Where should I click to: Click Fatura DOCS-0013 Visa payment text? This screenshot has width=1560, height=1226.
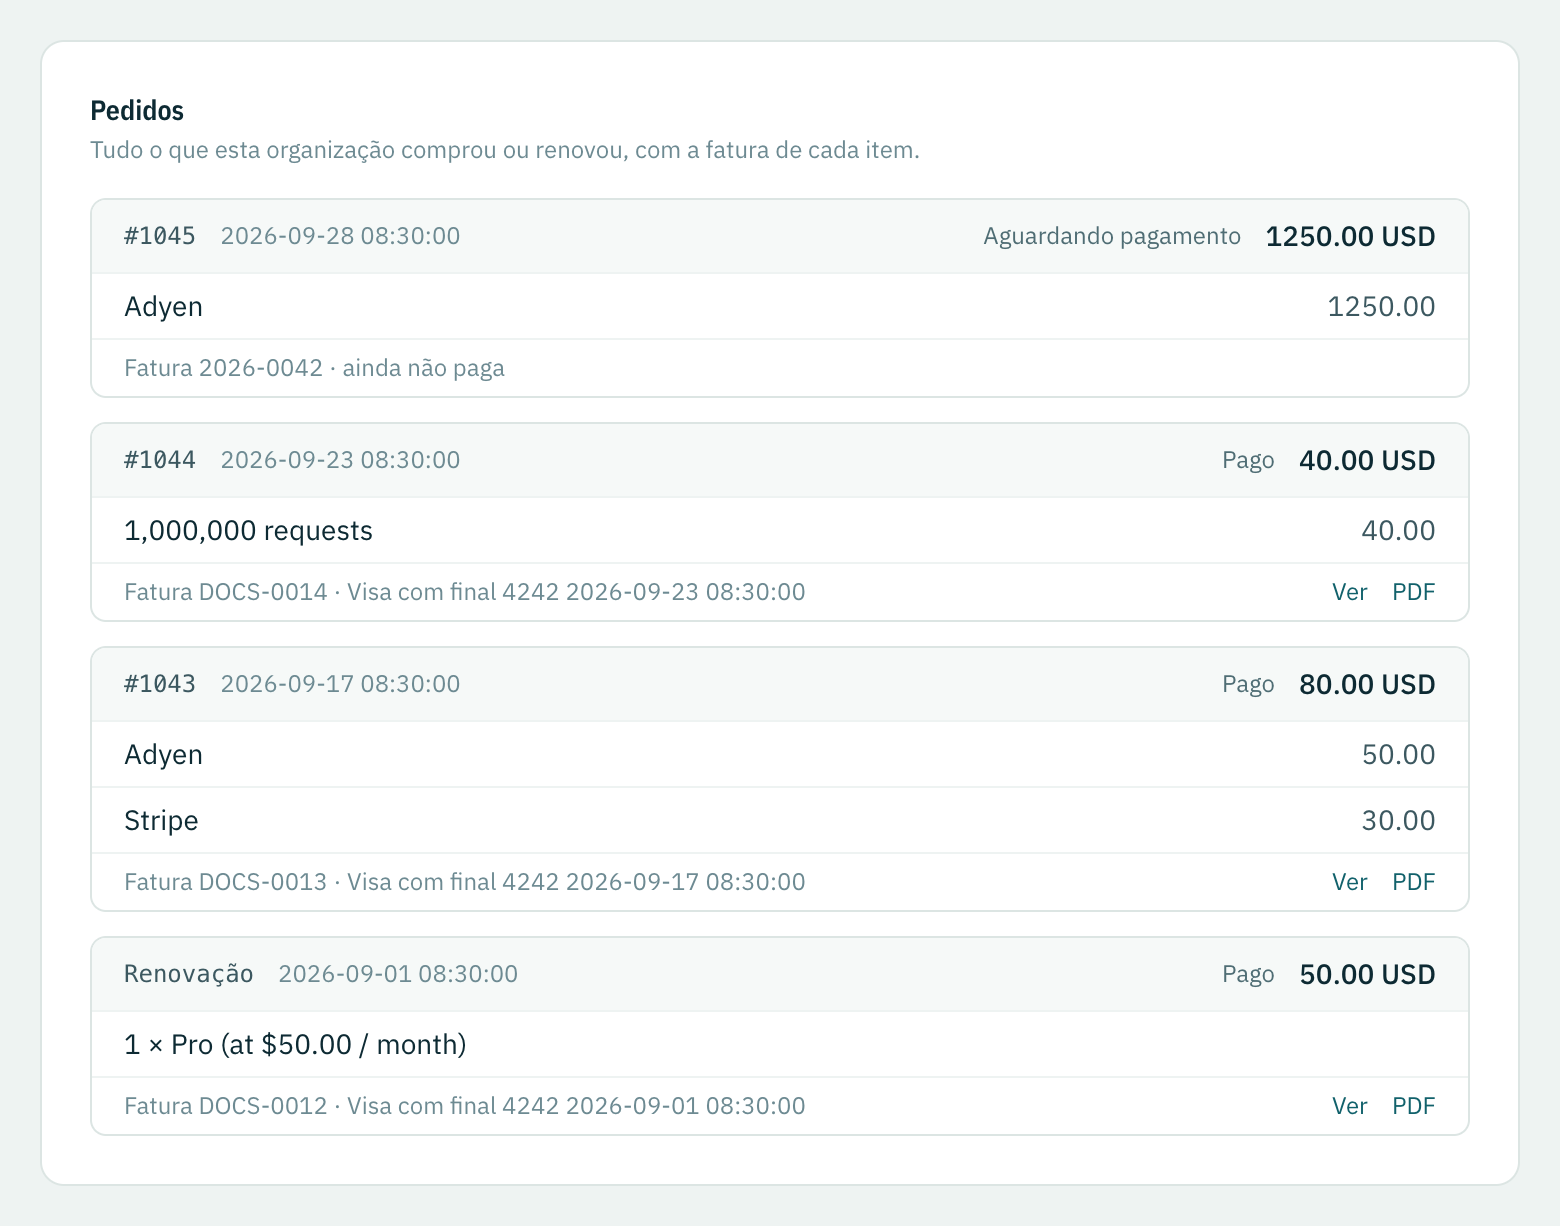[464, 882]
